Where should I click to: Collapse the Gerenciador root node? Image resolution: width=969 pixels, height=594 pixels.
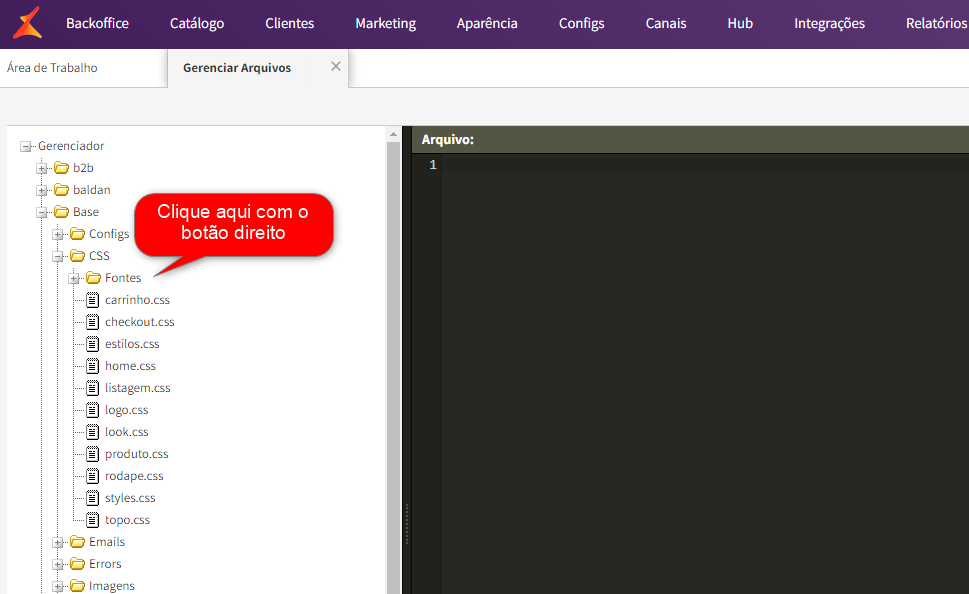25,146
